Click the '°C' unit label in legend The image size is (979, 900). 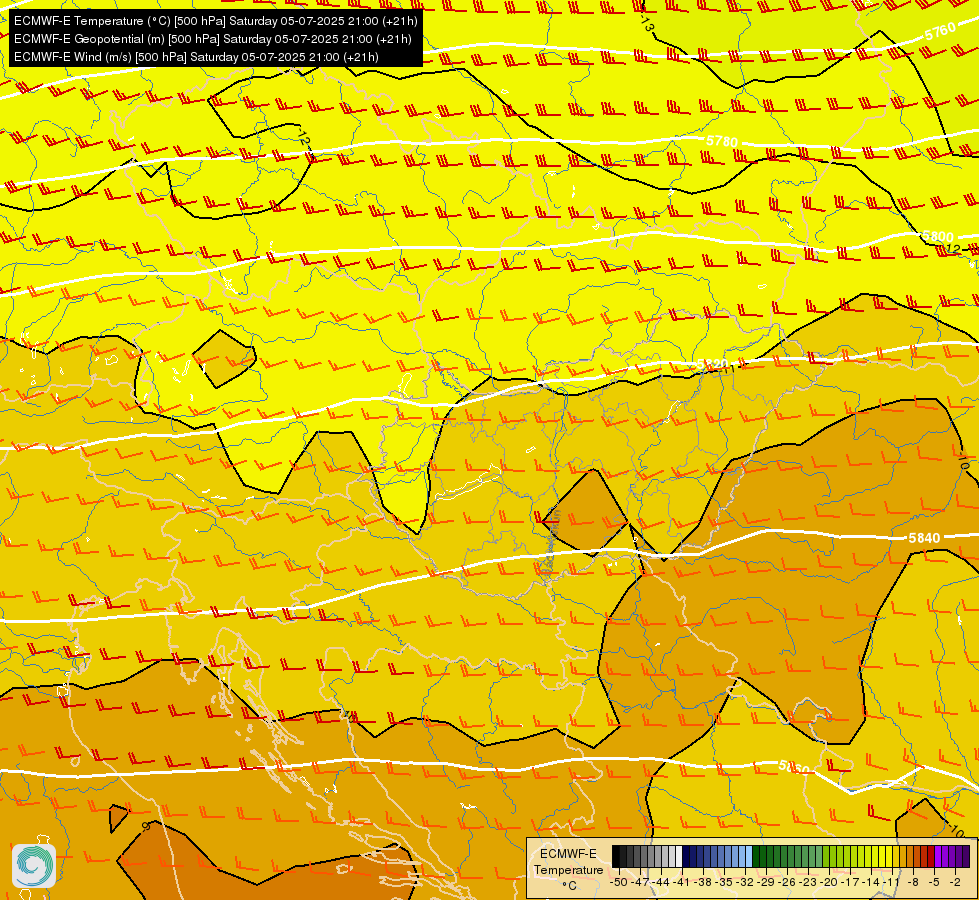click(569, 886)
